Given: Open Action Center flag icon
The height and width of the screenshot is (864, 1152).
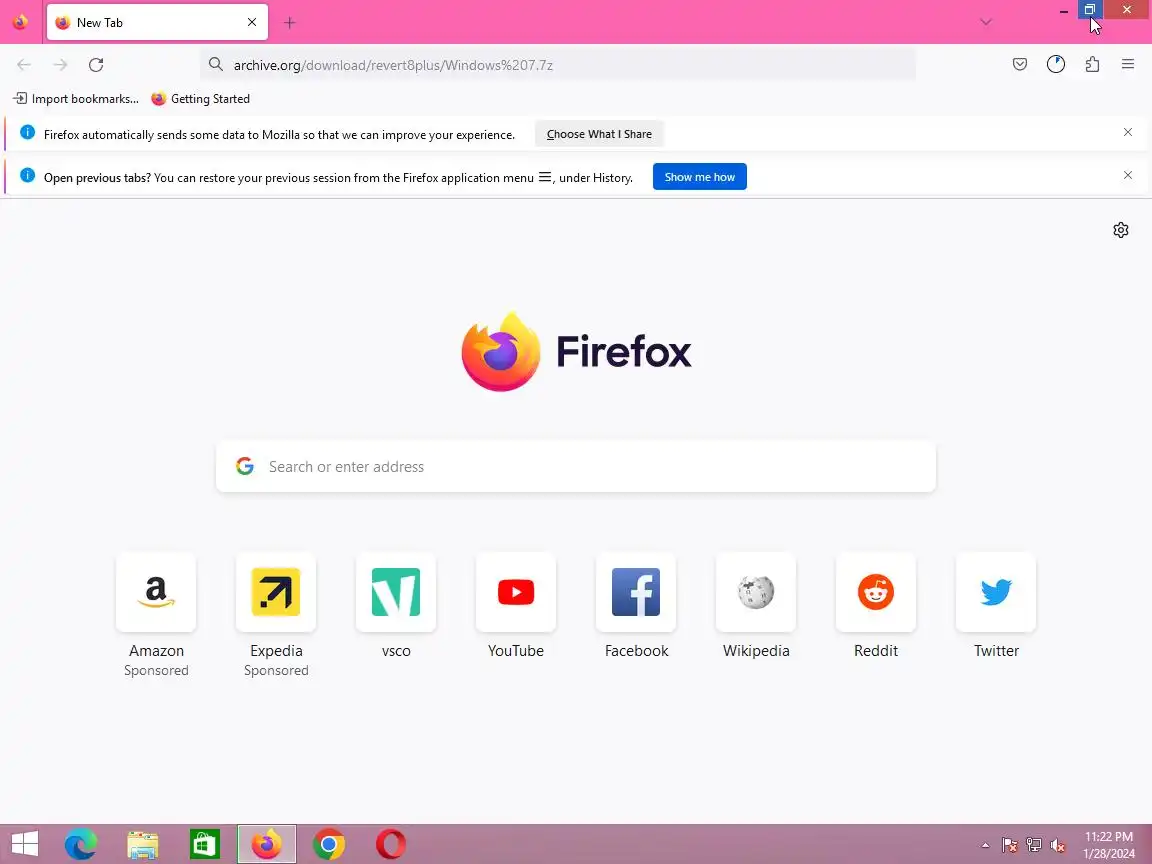Looking at the screenshot, I should [x=1010, y=845].
